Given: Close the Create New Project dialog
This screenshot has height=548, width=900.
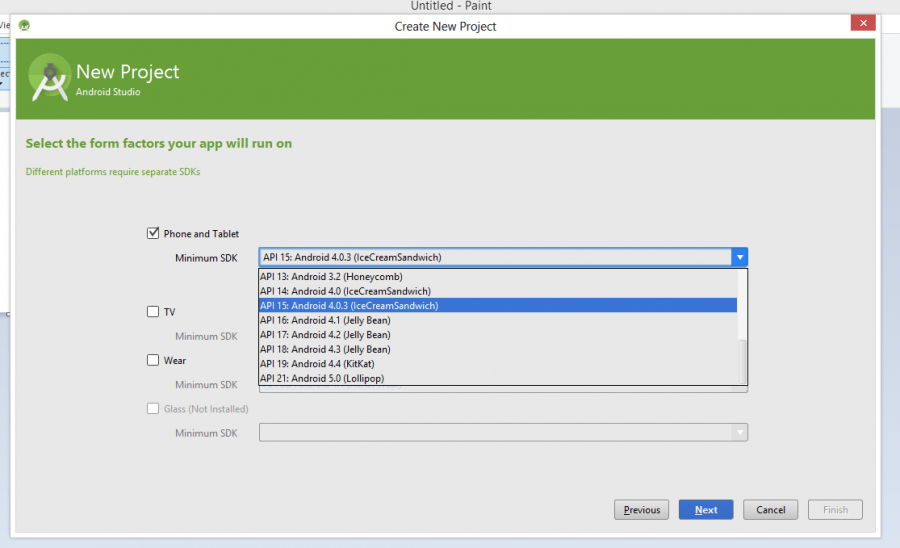Looking at the screenshot, I should (863, 23).
